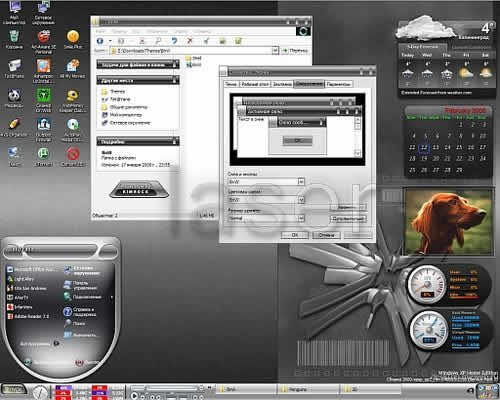Image resolution: width=500 pixels, height=400 pixels.
Task: Collapse Подробно details panel in Explorer
Action: click(174, 141)
